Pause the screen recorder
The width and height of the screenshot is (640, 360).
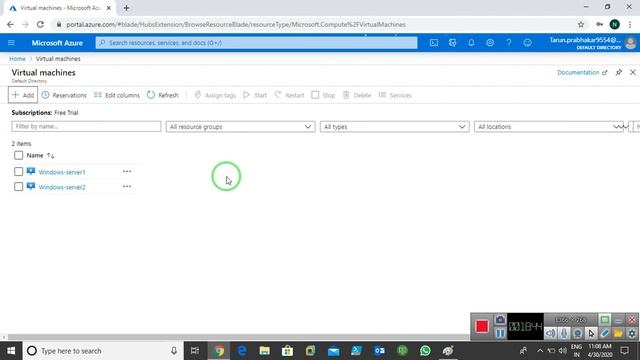pos(500,333)
